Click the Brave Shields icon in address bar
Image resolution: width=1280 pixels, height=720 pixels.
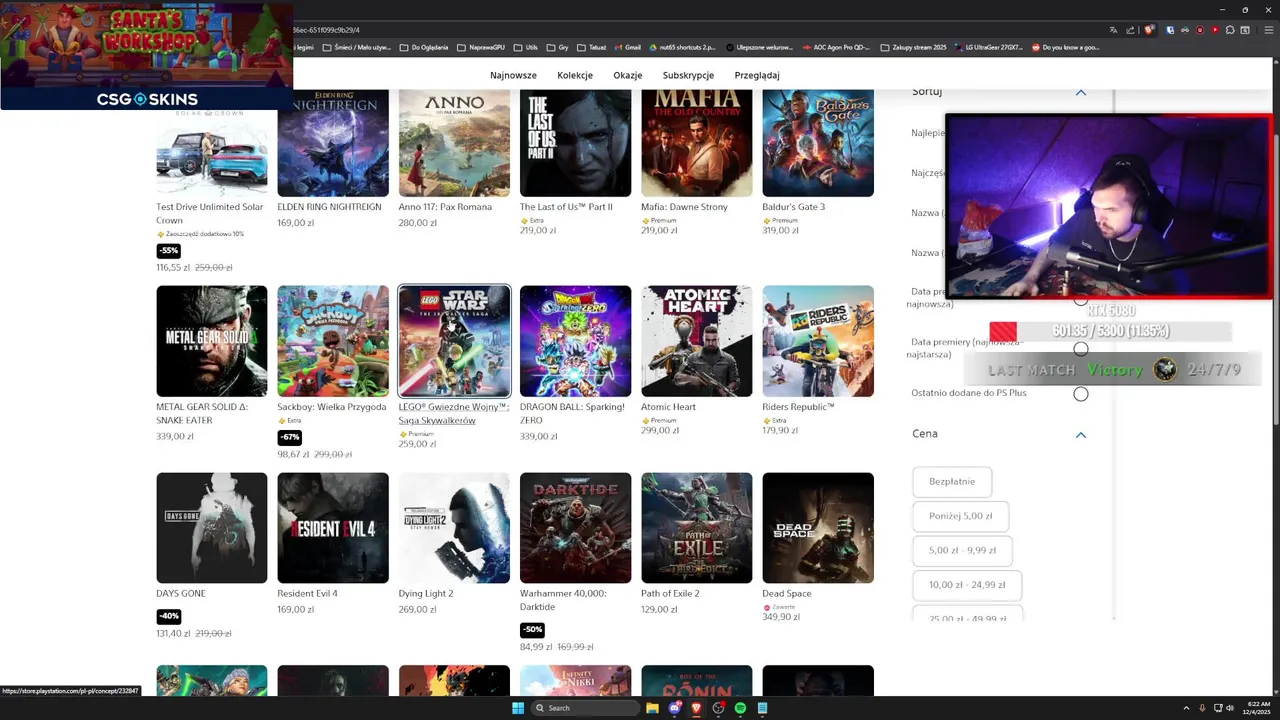[x=1150, y=30]
